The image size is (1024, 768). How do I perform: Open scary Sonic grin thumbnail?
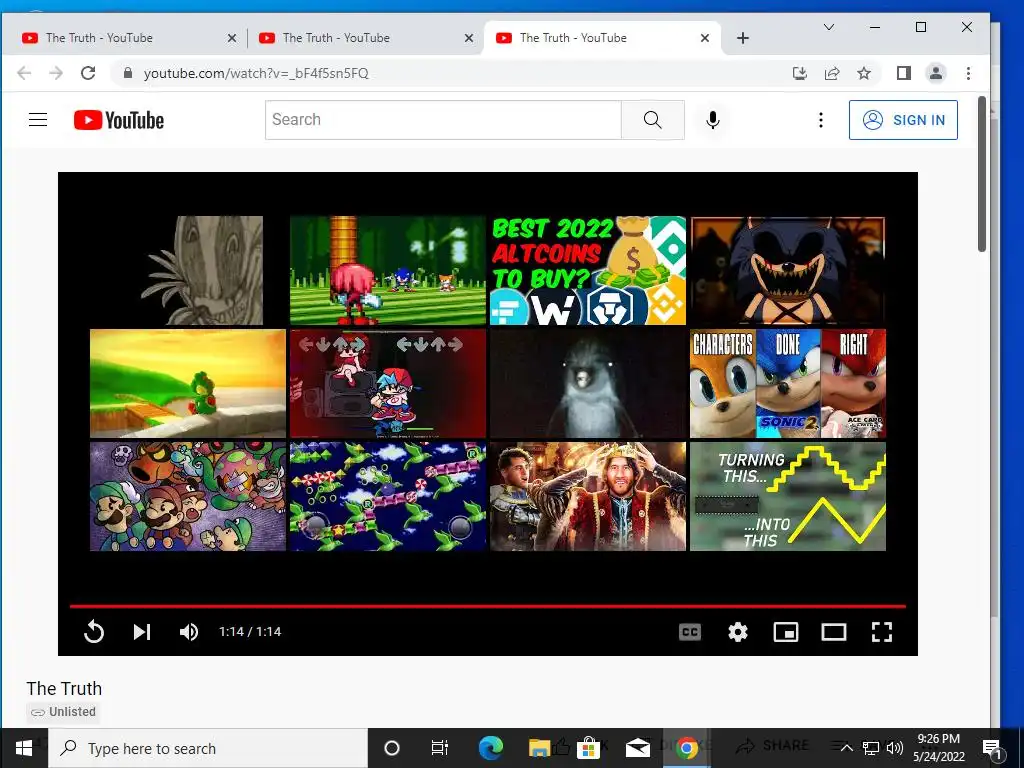coord(788,270)
